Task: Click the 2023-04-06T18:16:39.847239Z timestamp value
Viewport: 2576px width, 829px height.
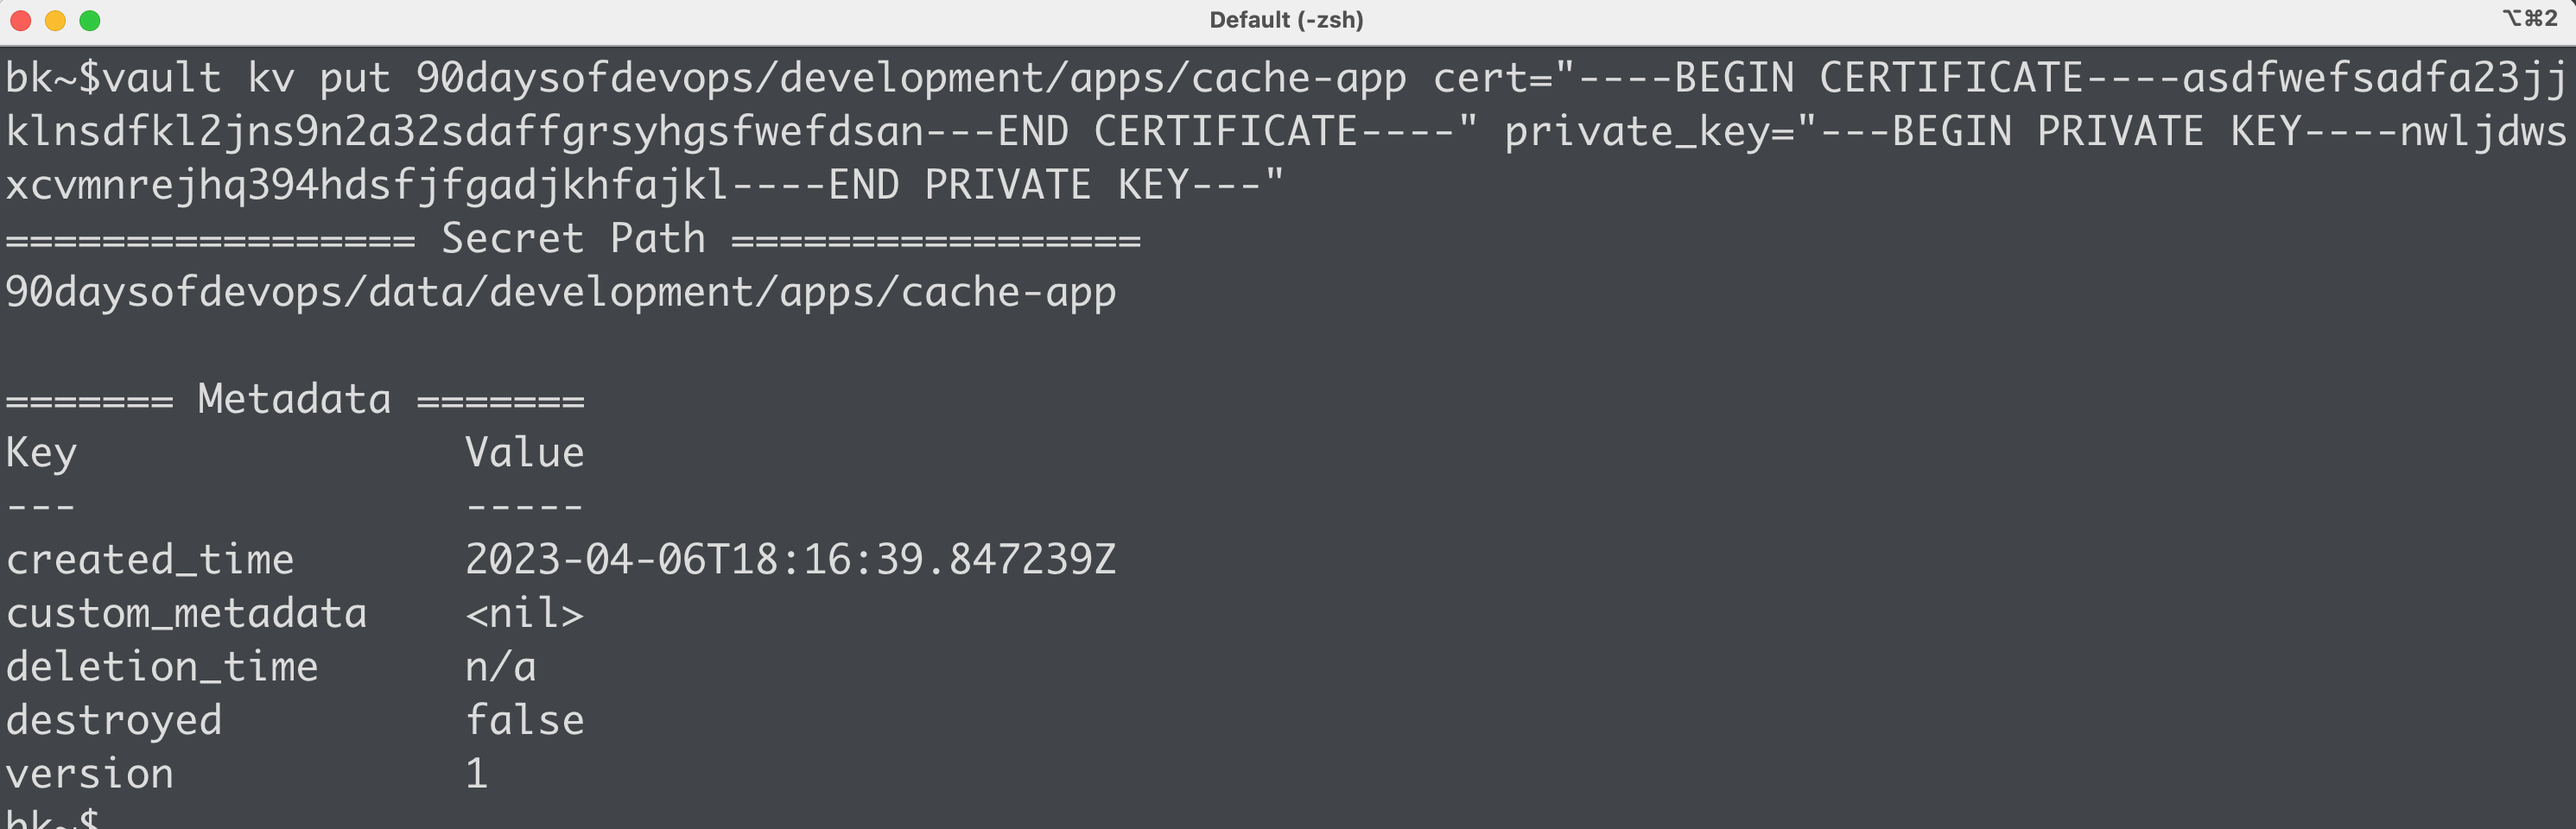Action: tap(790, 560)
